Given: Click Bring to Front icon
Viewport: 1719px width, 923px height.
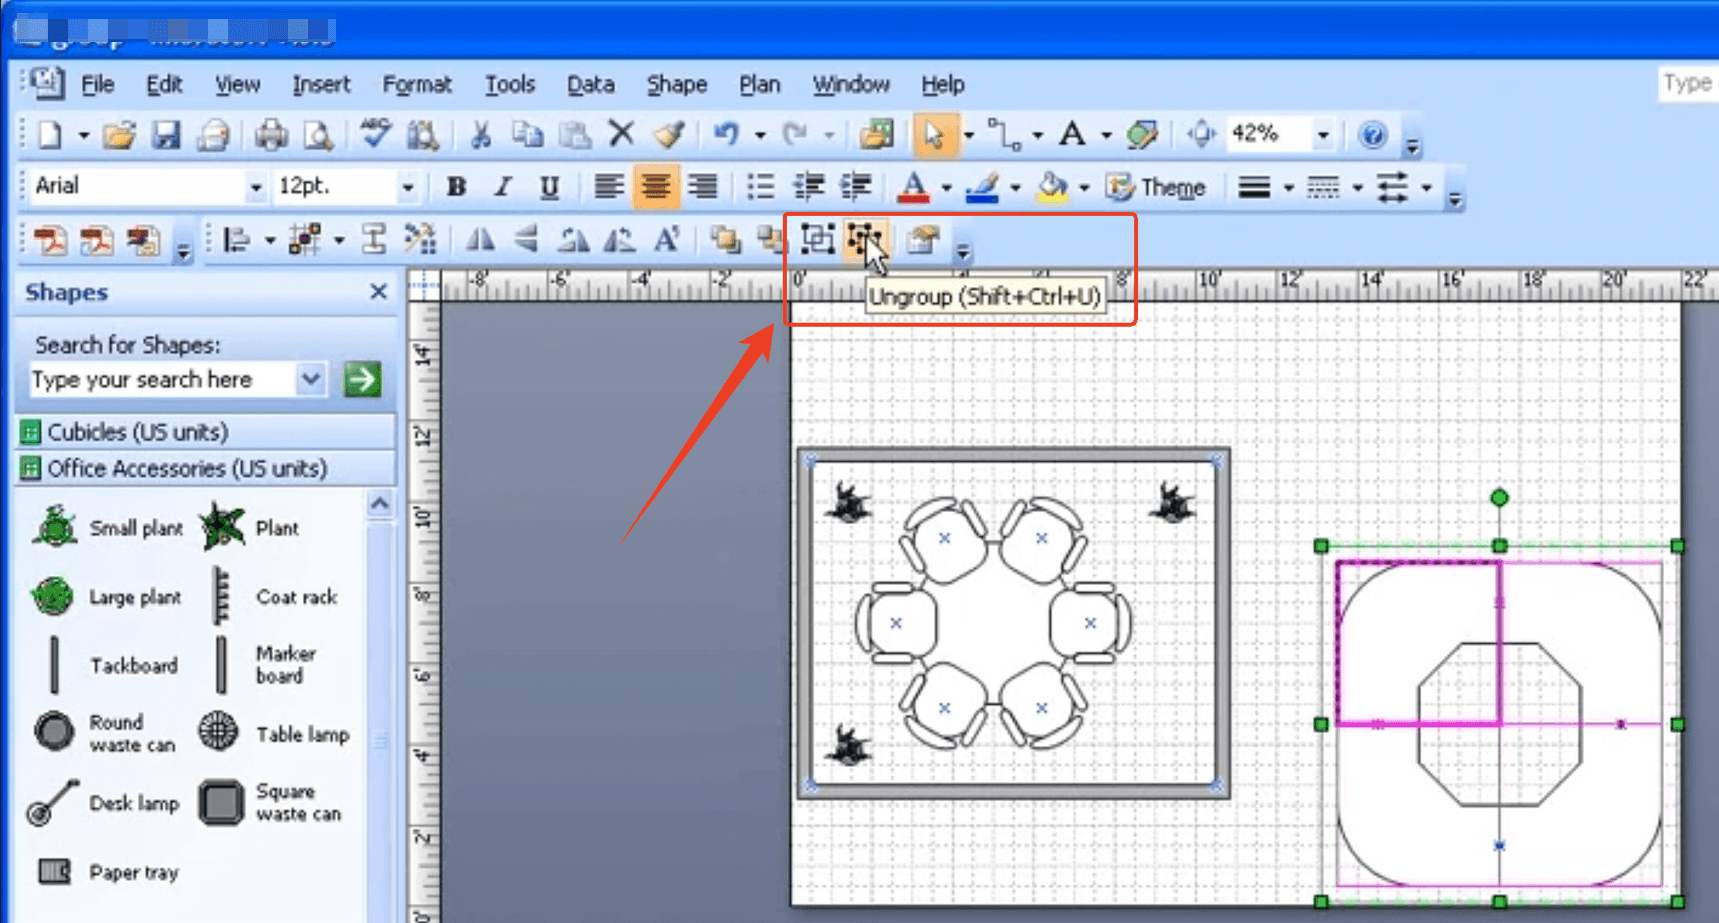Looking at the screenshot, I should (725, 240).
